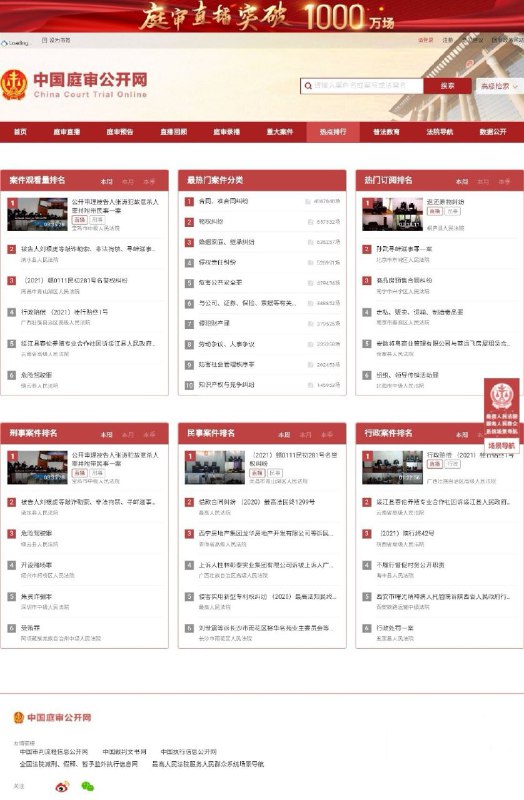Open the 普法教育 navigation tab
524x800 pixels.
[x=386, y=132]
